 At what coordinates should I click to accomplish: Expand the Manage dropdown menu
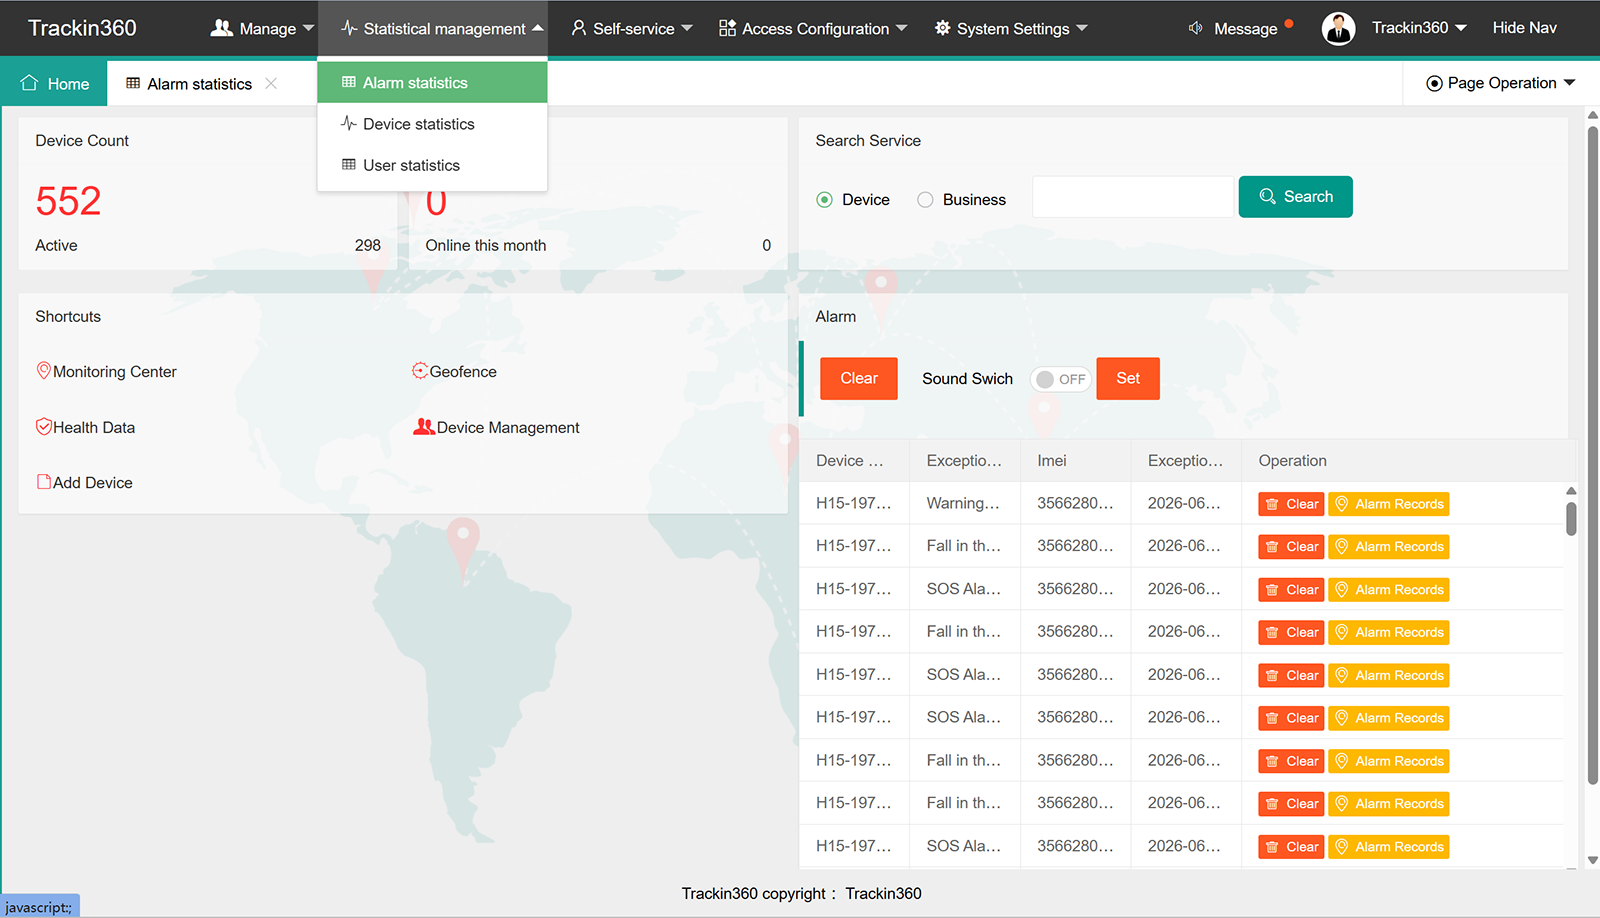coord(308,28)
